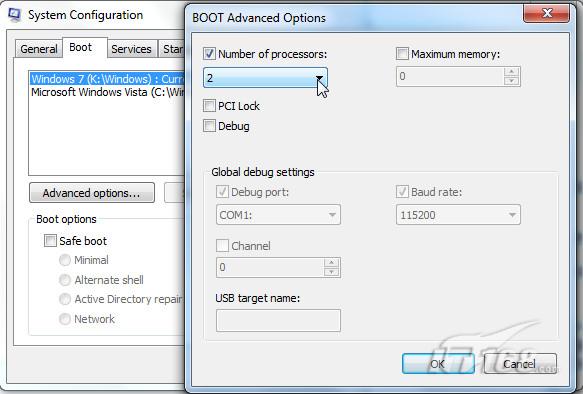This screenshot has width=583, height=394.
Task: Select Microsoft Windows Vista boot entry
Action: (x=107, y=92)
